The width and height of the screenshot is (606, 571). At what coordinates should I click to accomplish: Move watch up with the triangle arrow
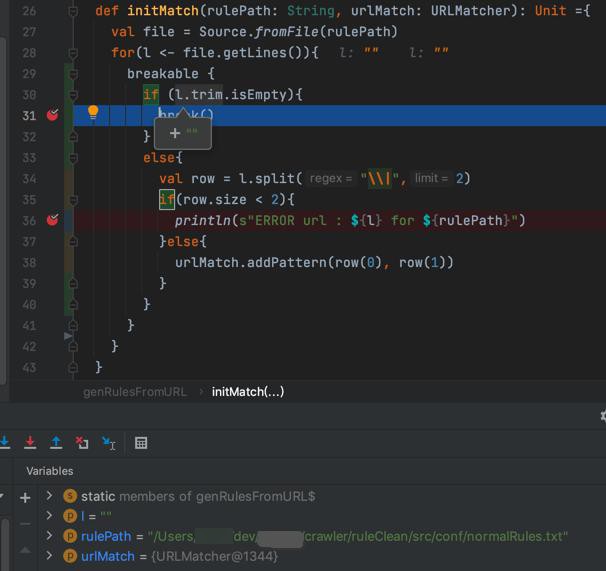point(25,550)
